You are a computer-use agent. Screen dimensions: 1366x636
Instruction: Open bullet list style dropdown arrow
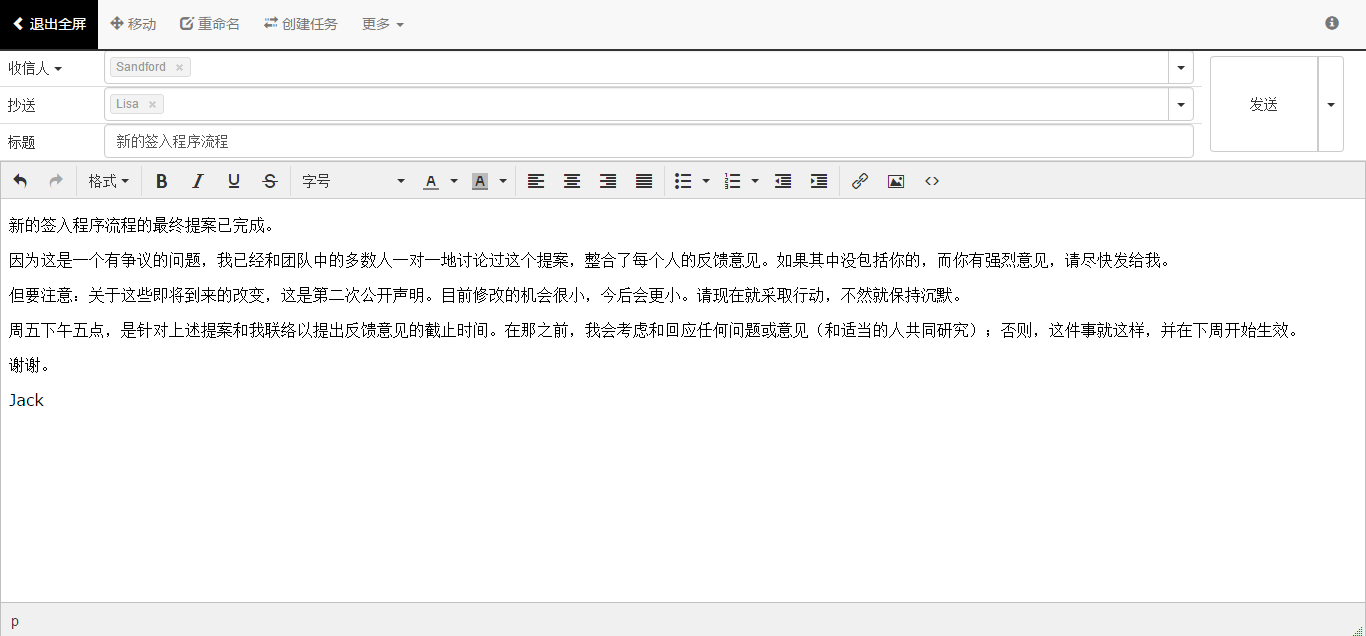click(x=706, y=181)
